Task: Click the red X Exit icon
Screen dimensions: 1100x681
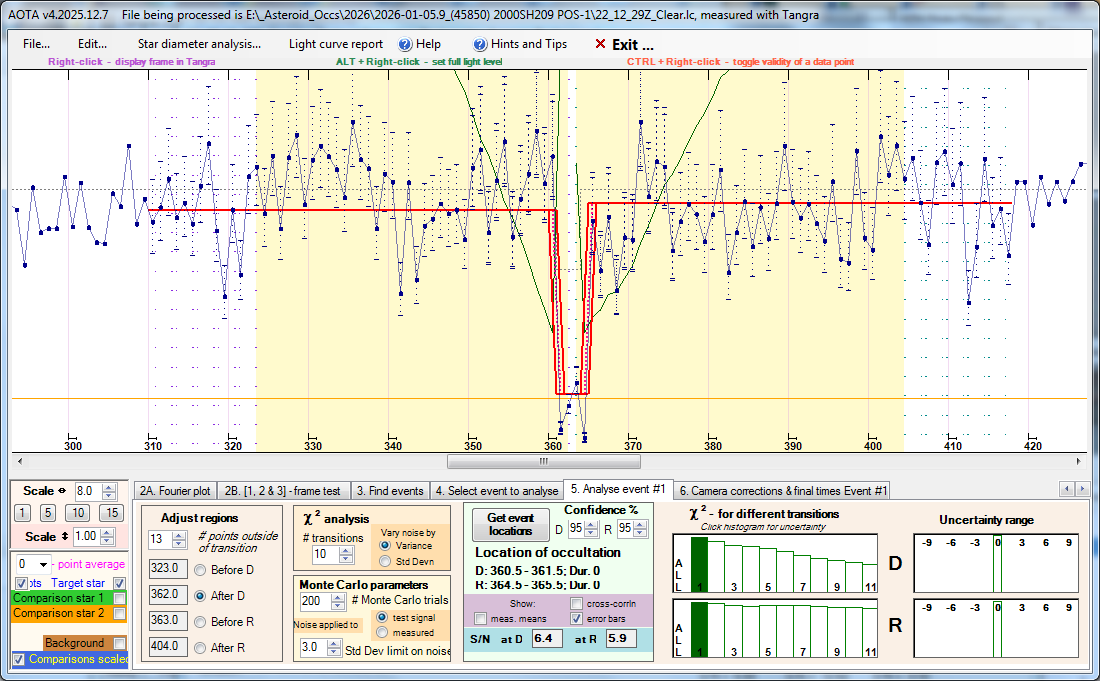Action: [x=600, y=44]
